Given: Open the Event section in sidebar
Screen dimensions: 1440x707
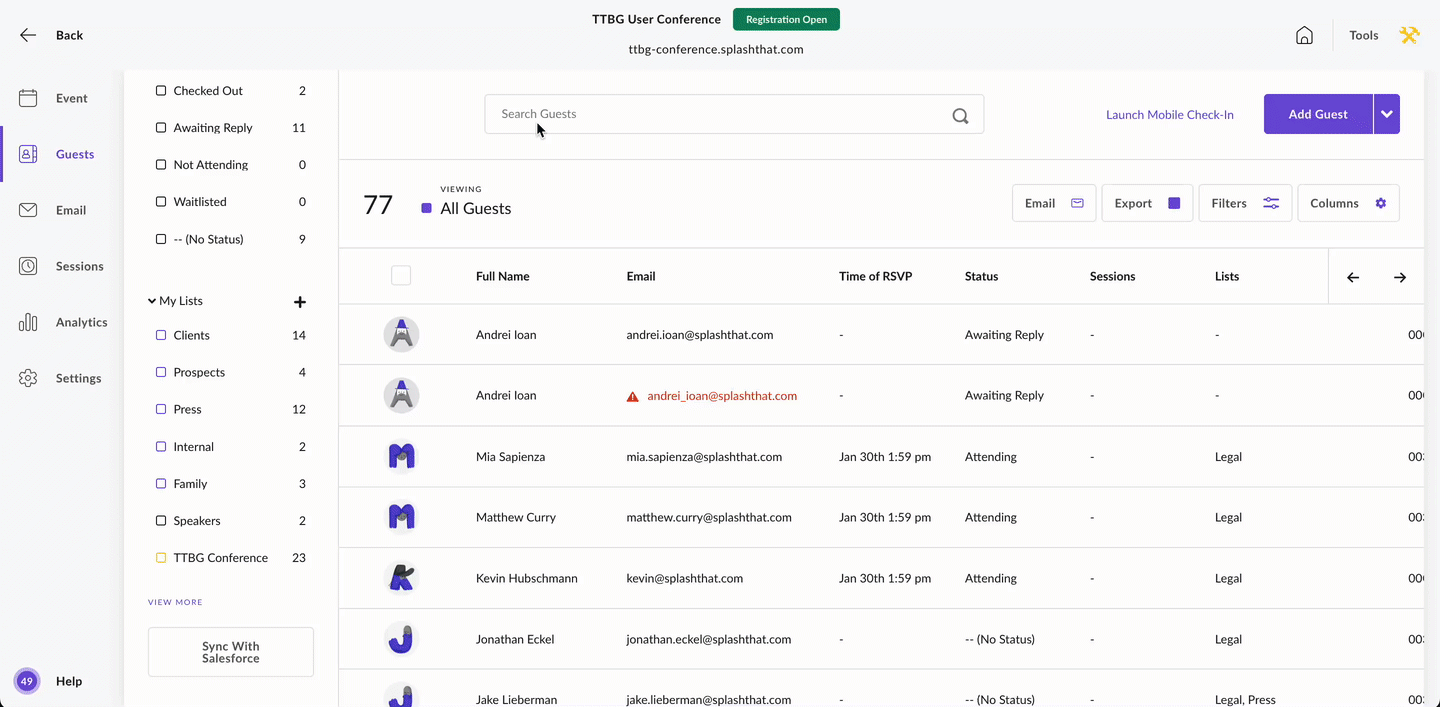Looking at the screenshot, I should [x=54, y=98].
